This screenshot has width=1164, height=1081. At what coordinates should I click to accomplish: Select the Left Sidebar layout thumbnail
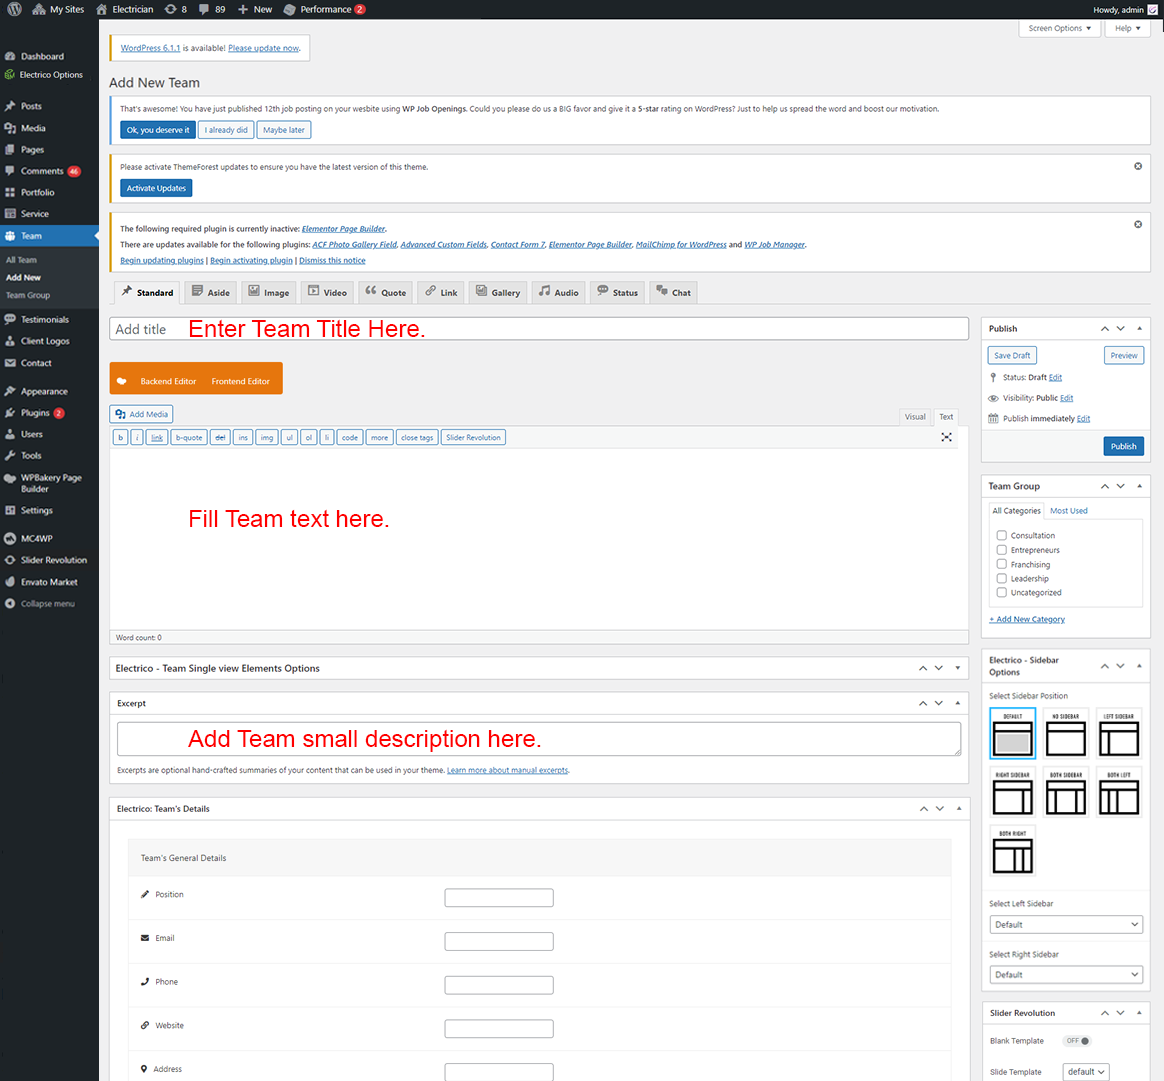1118,734
